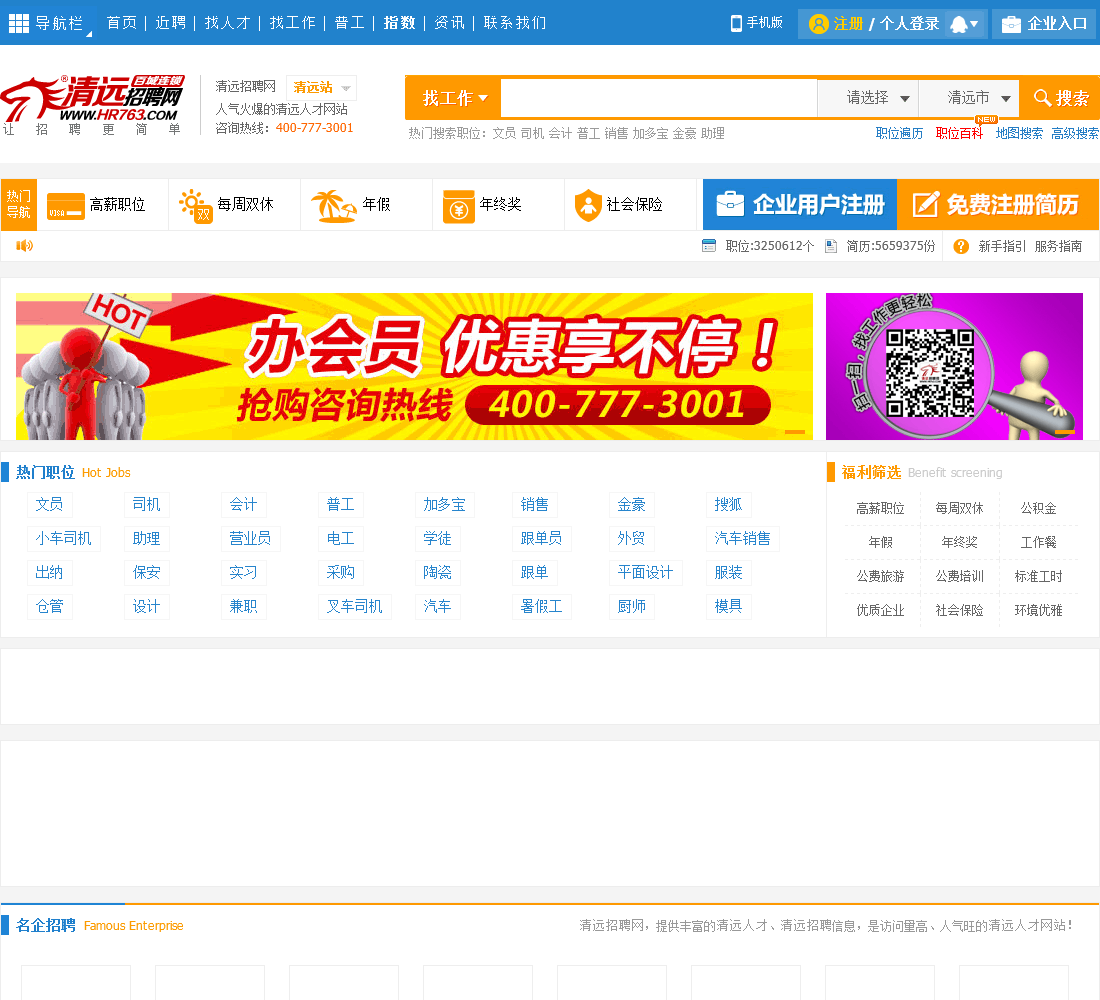Click the 简历 count document icon
This screenshot has height=1000, width=1100.
(x=831, y=246)
